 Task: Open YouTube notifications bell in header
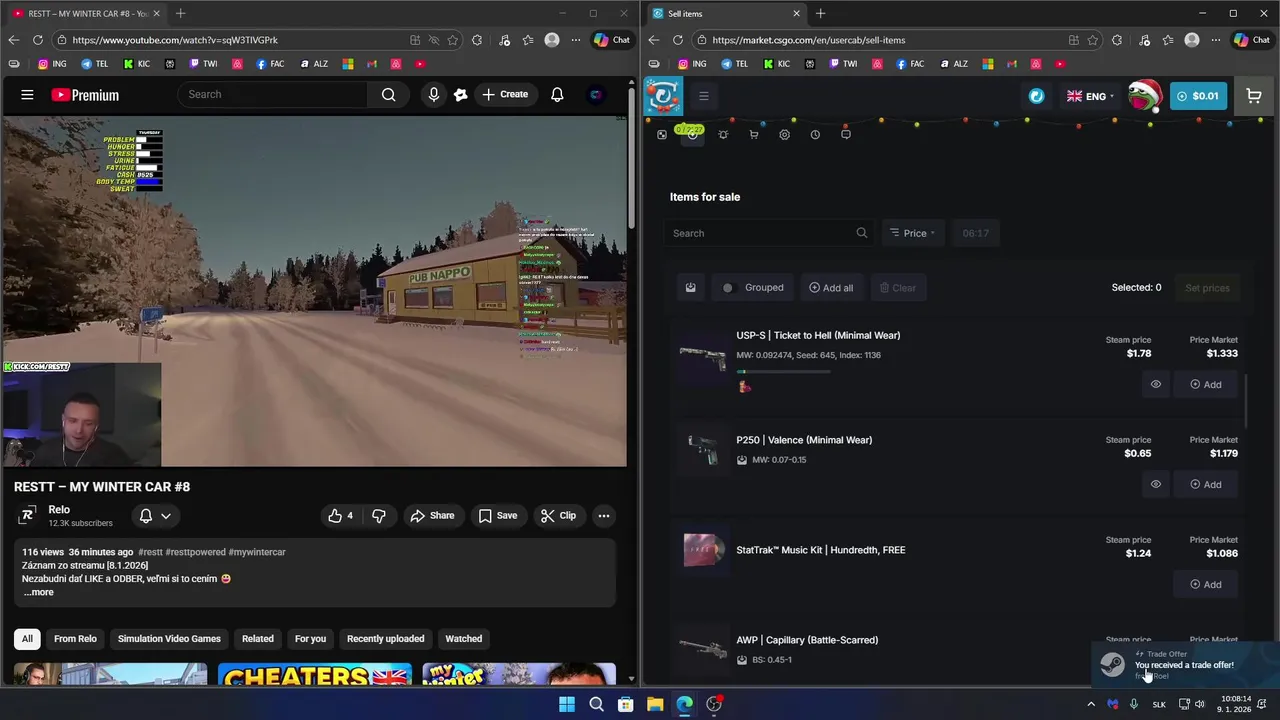click(557, 94)
